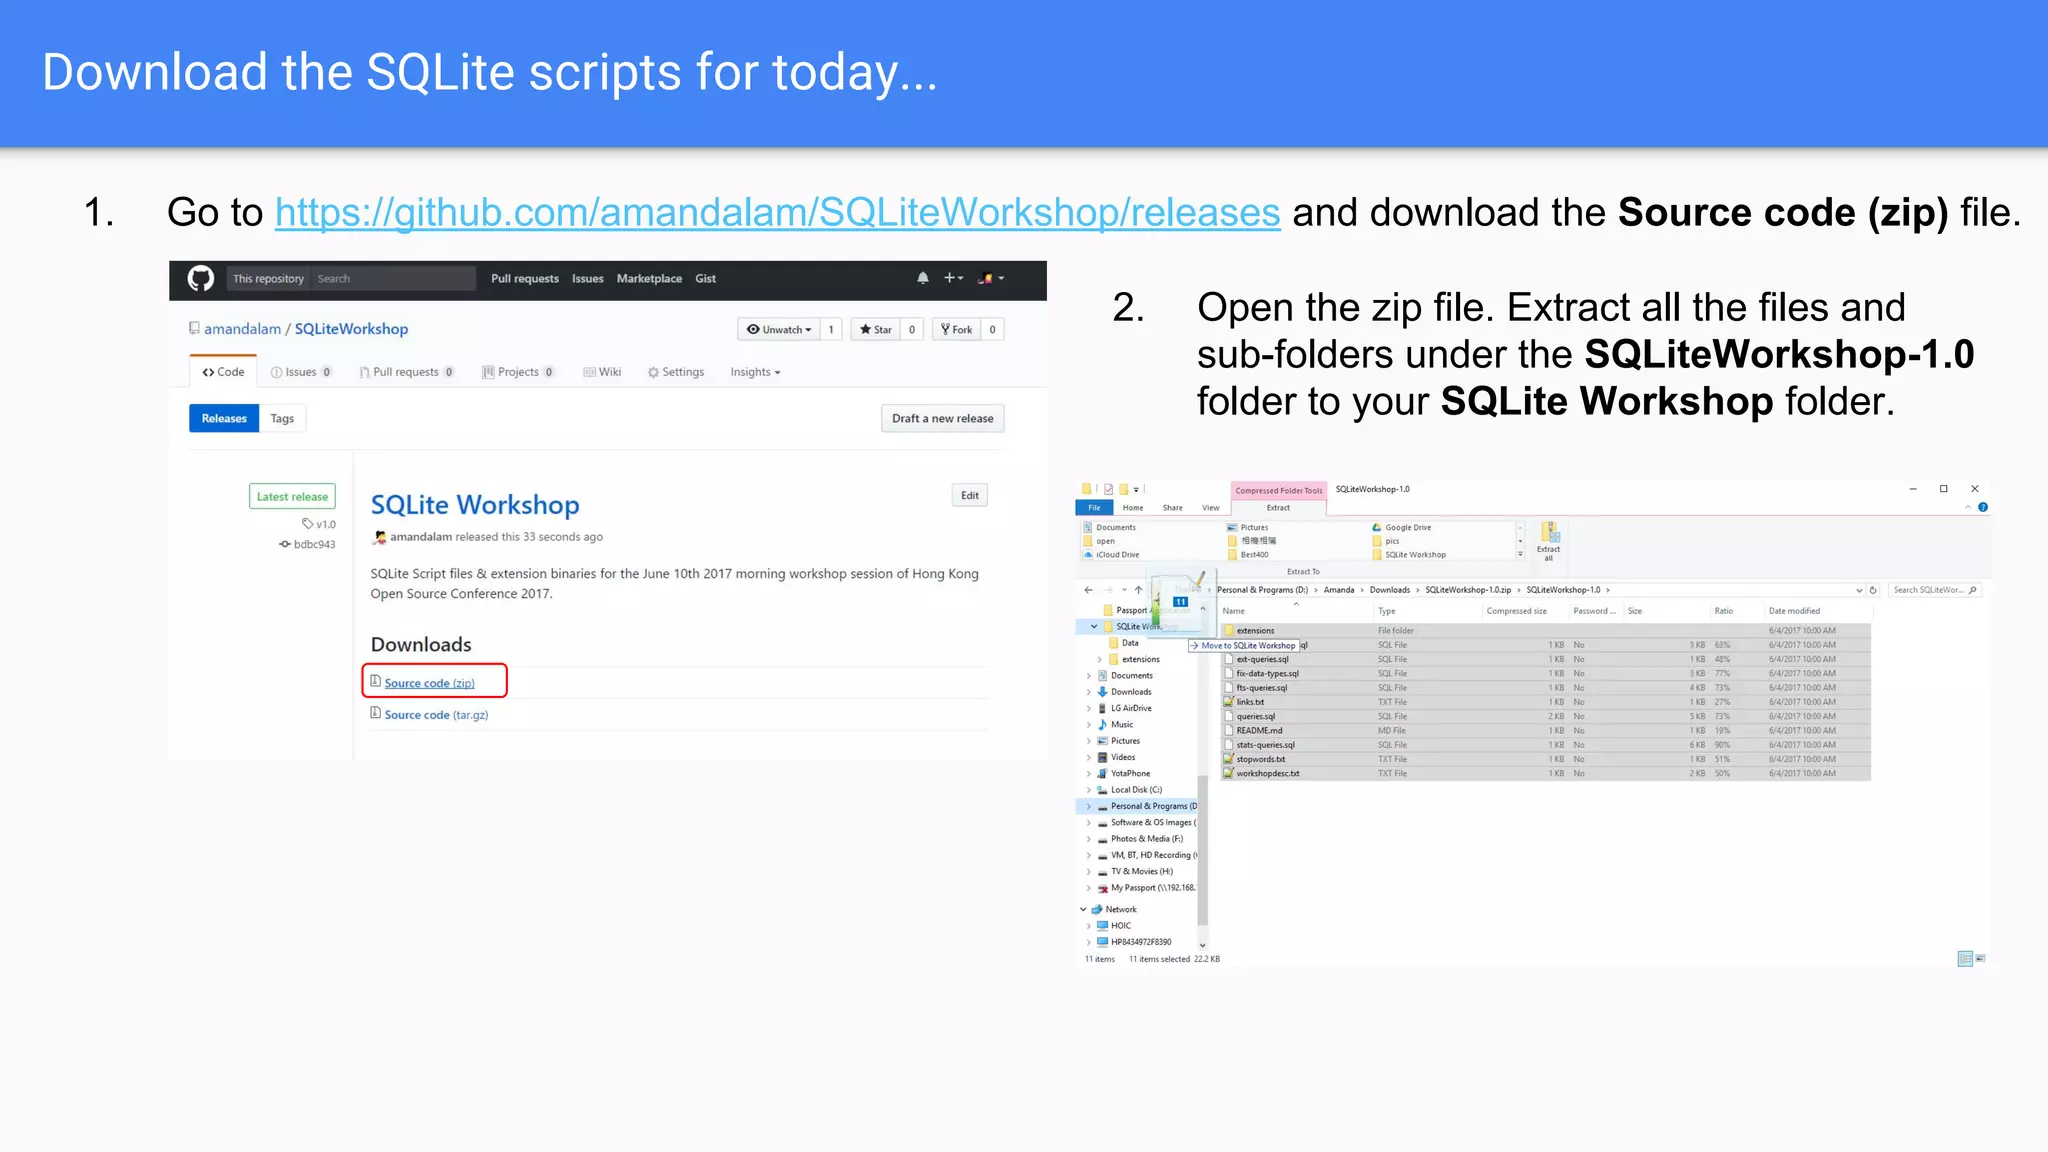Viewport: 2048px width, 1152px height.
Task: Choose SQLite Workshop in Extract To list
Action: (x=1409, y=555)
